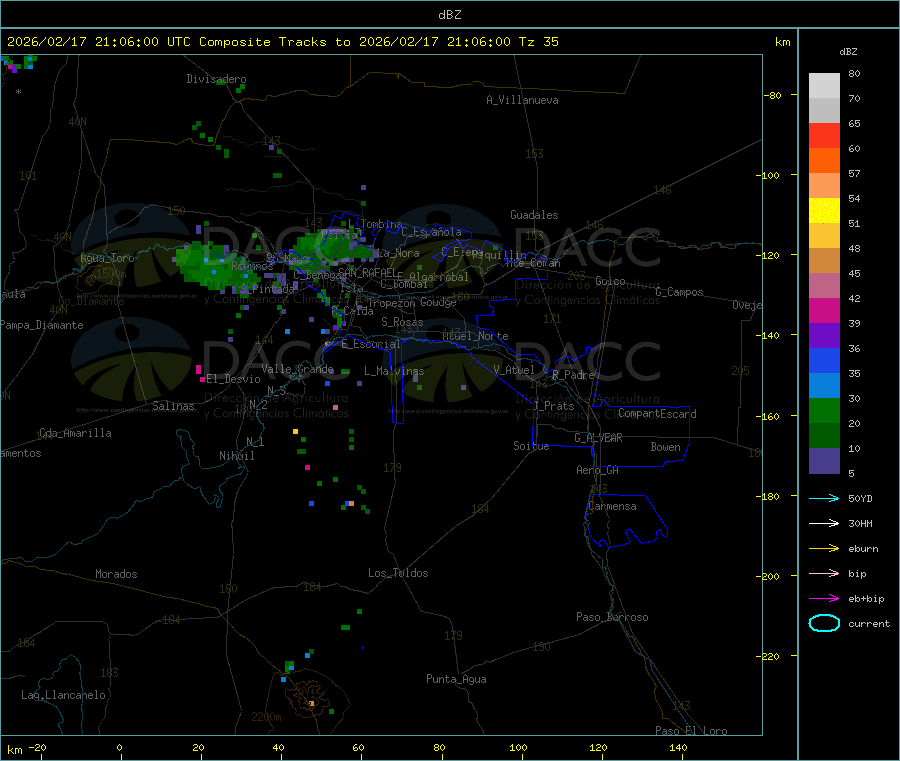Viewport: 900px width, 761px height.
Task: Pick the 60 dBZ orange swatch
Action: (824, 161)
